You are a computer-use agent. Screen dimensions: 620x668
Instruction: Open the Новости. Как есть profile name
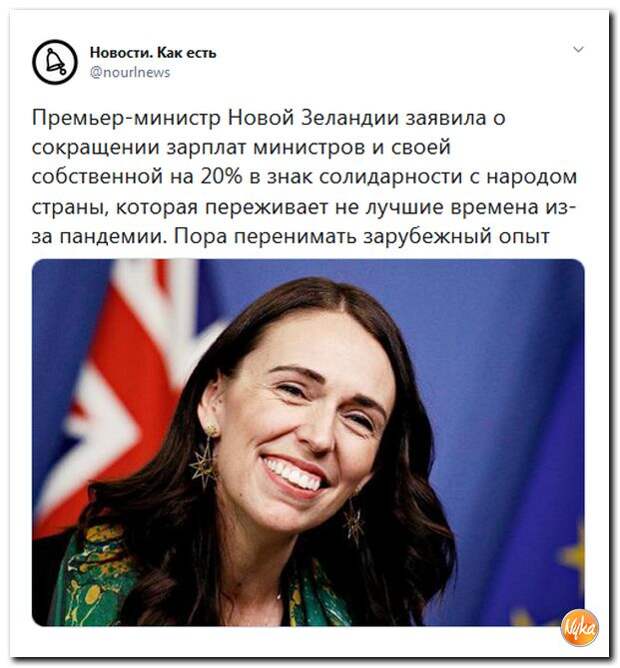click(153, 53)
